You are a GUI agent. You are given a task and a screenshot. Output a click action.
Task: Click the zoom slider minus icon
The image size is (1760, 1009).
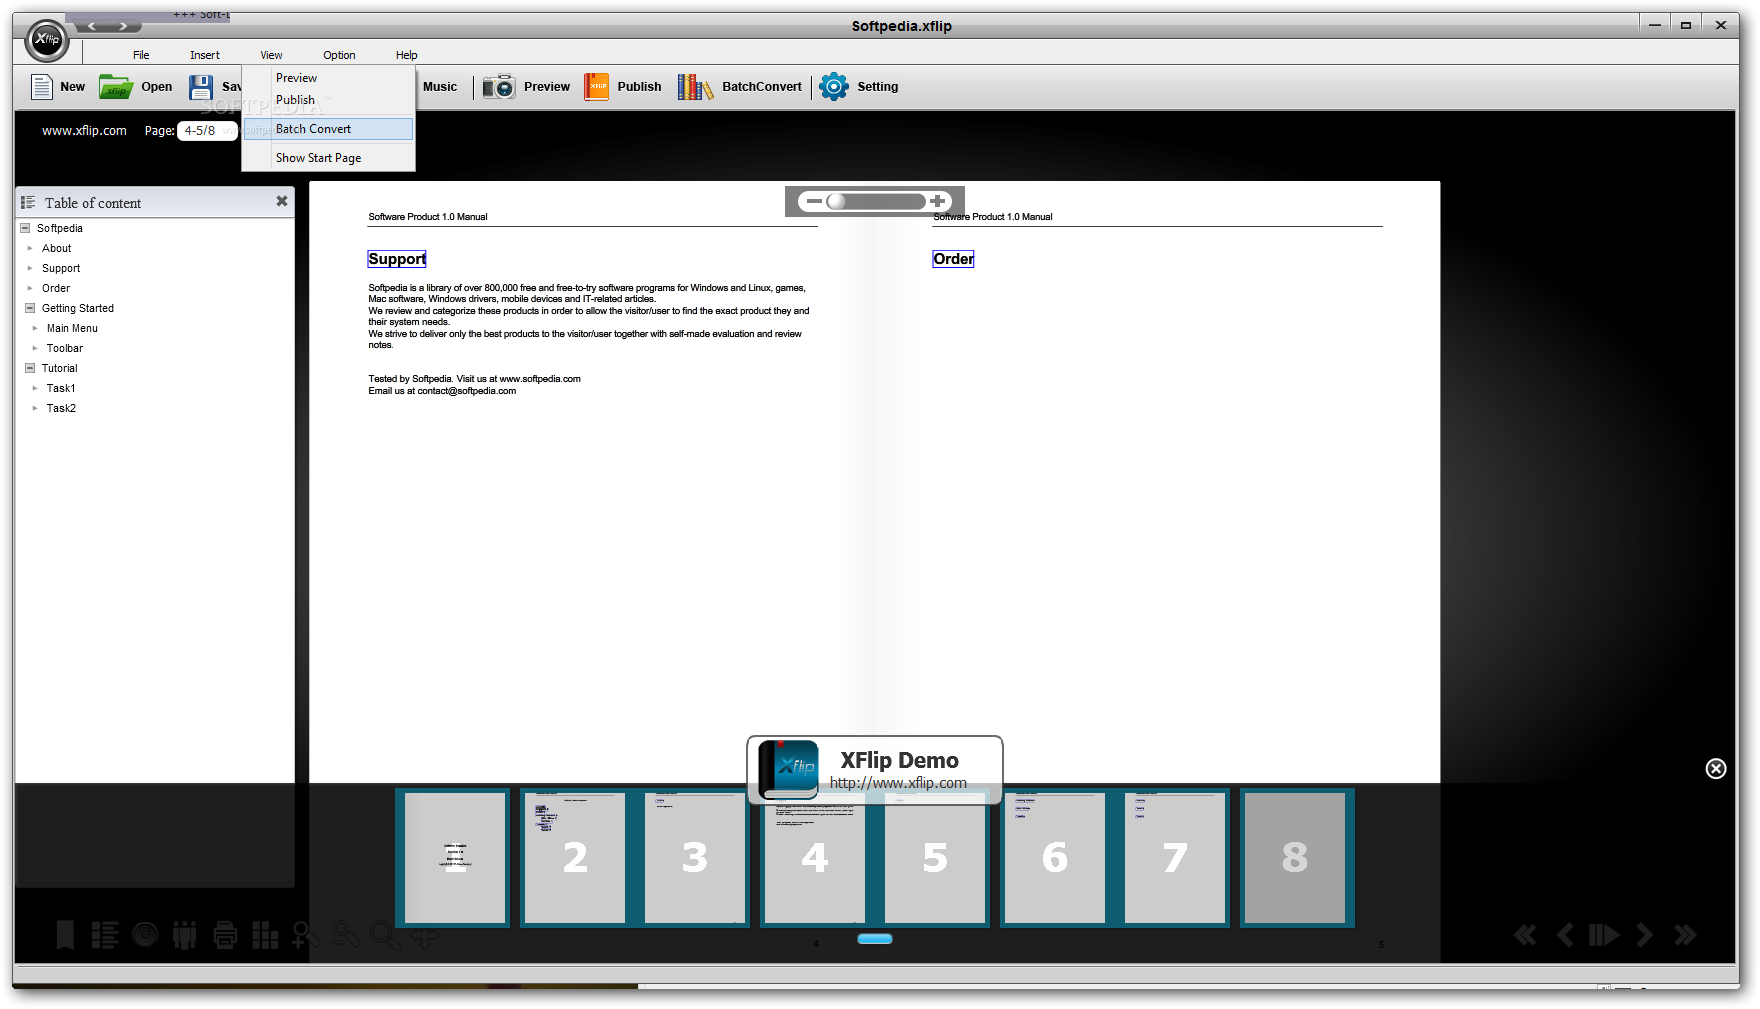pyautogui.click(x=814, y=201)
